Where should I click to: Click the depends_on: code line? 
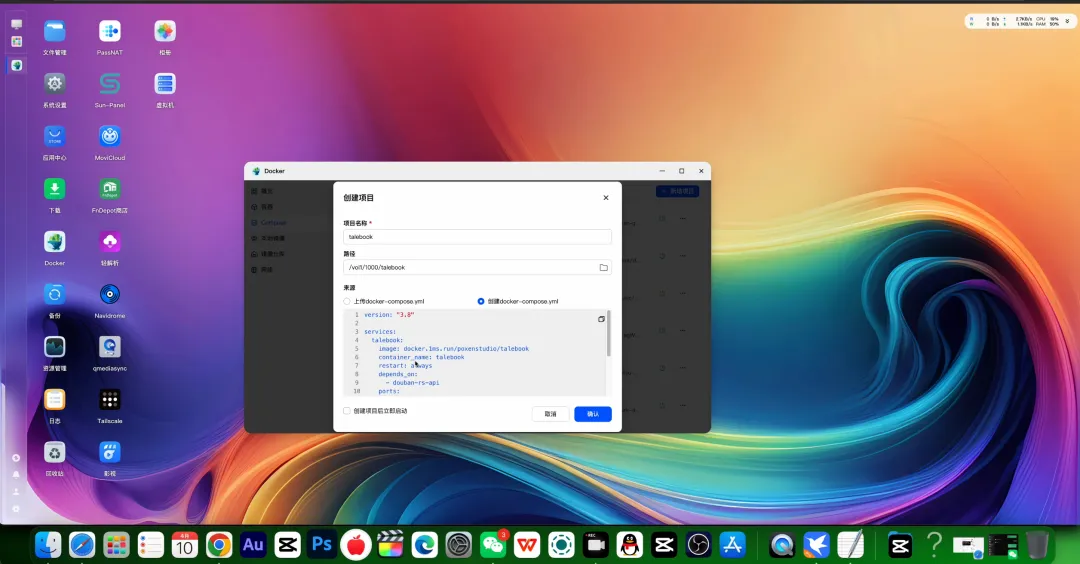397,374
